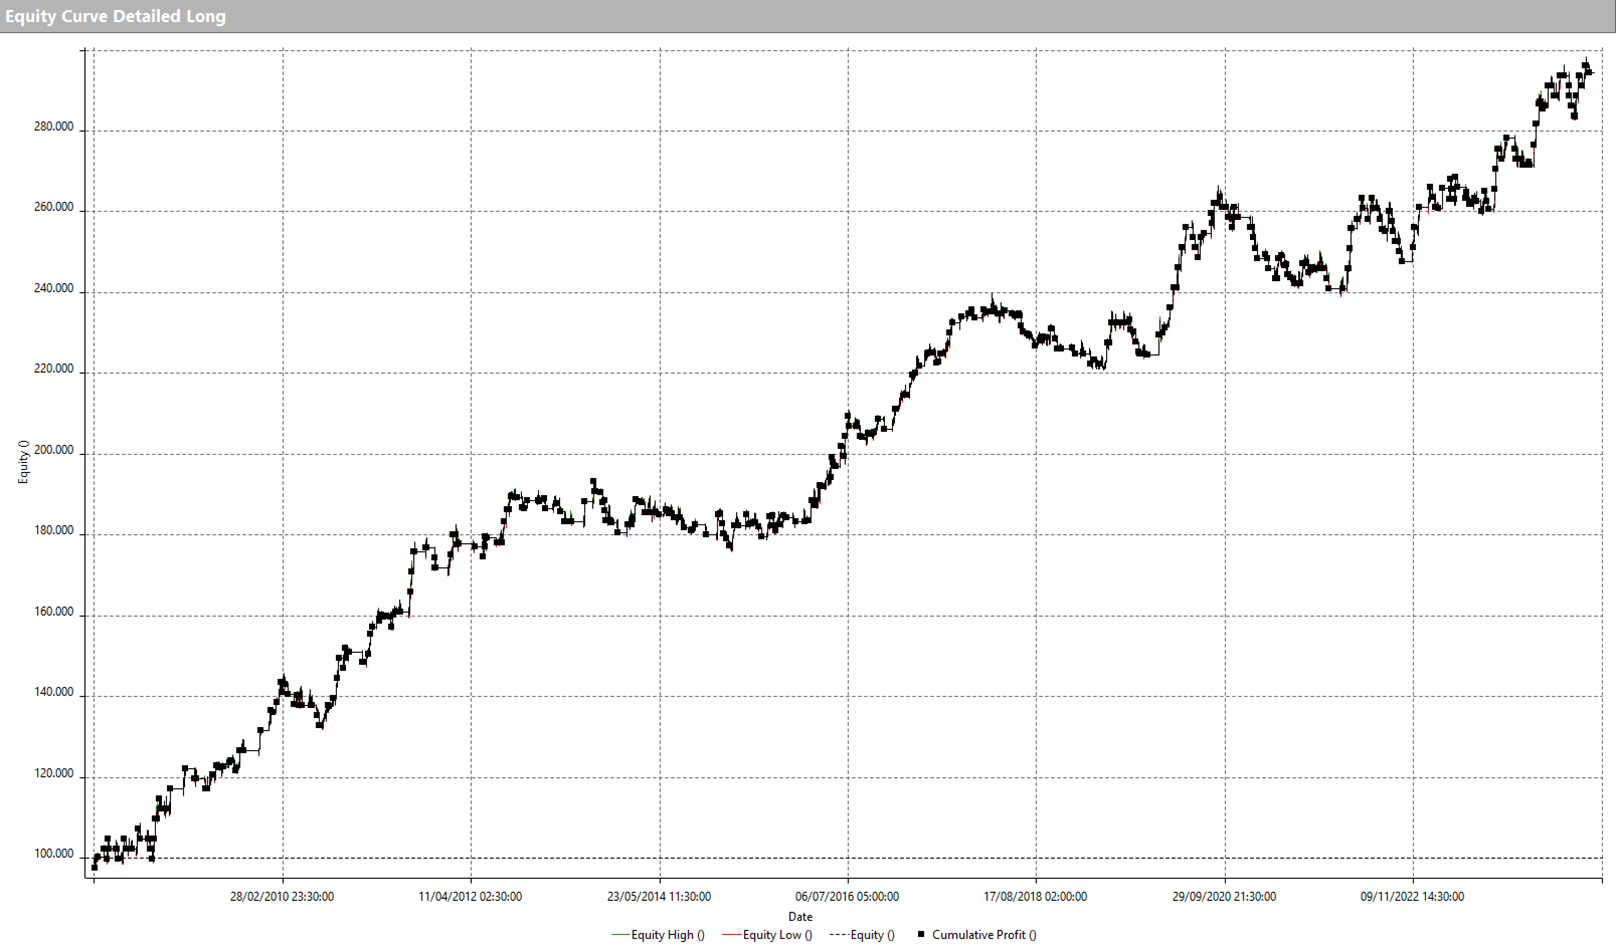1616x947 pixels.
Task: Click the 100.000 y-axis value label
Action: (54, 854)
